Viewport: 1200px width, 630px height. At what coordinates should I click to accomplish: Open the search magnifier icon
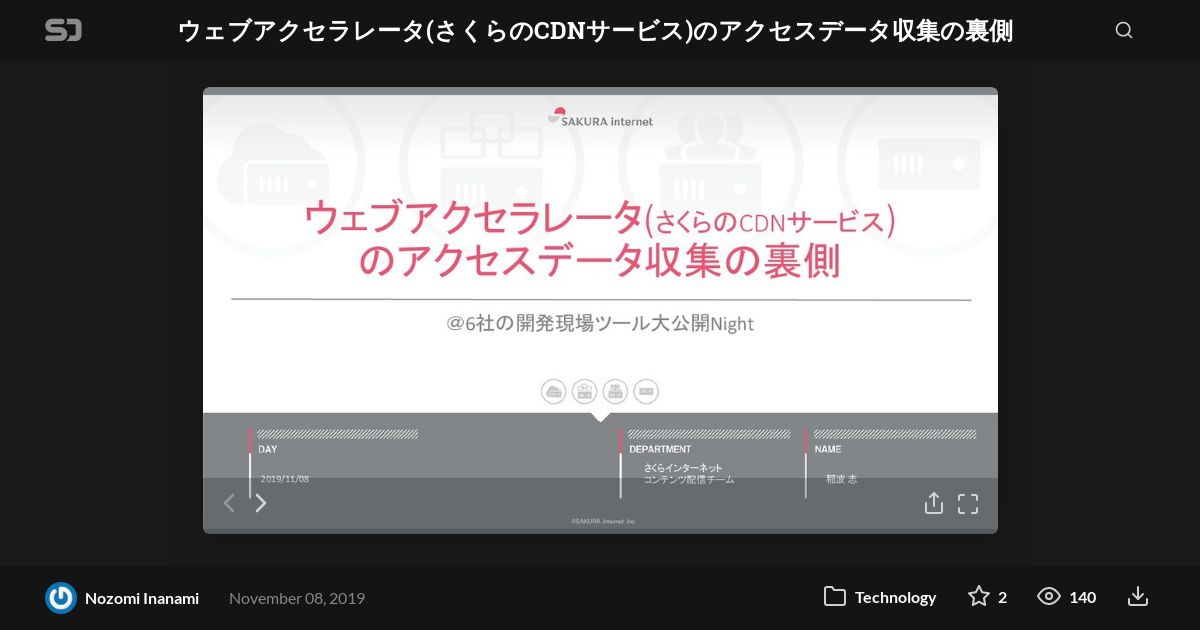[1124, 30]
